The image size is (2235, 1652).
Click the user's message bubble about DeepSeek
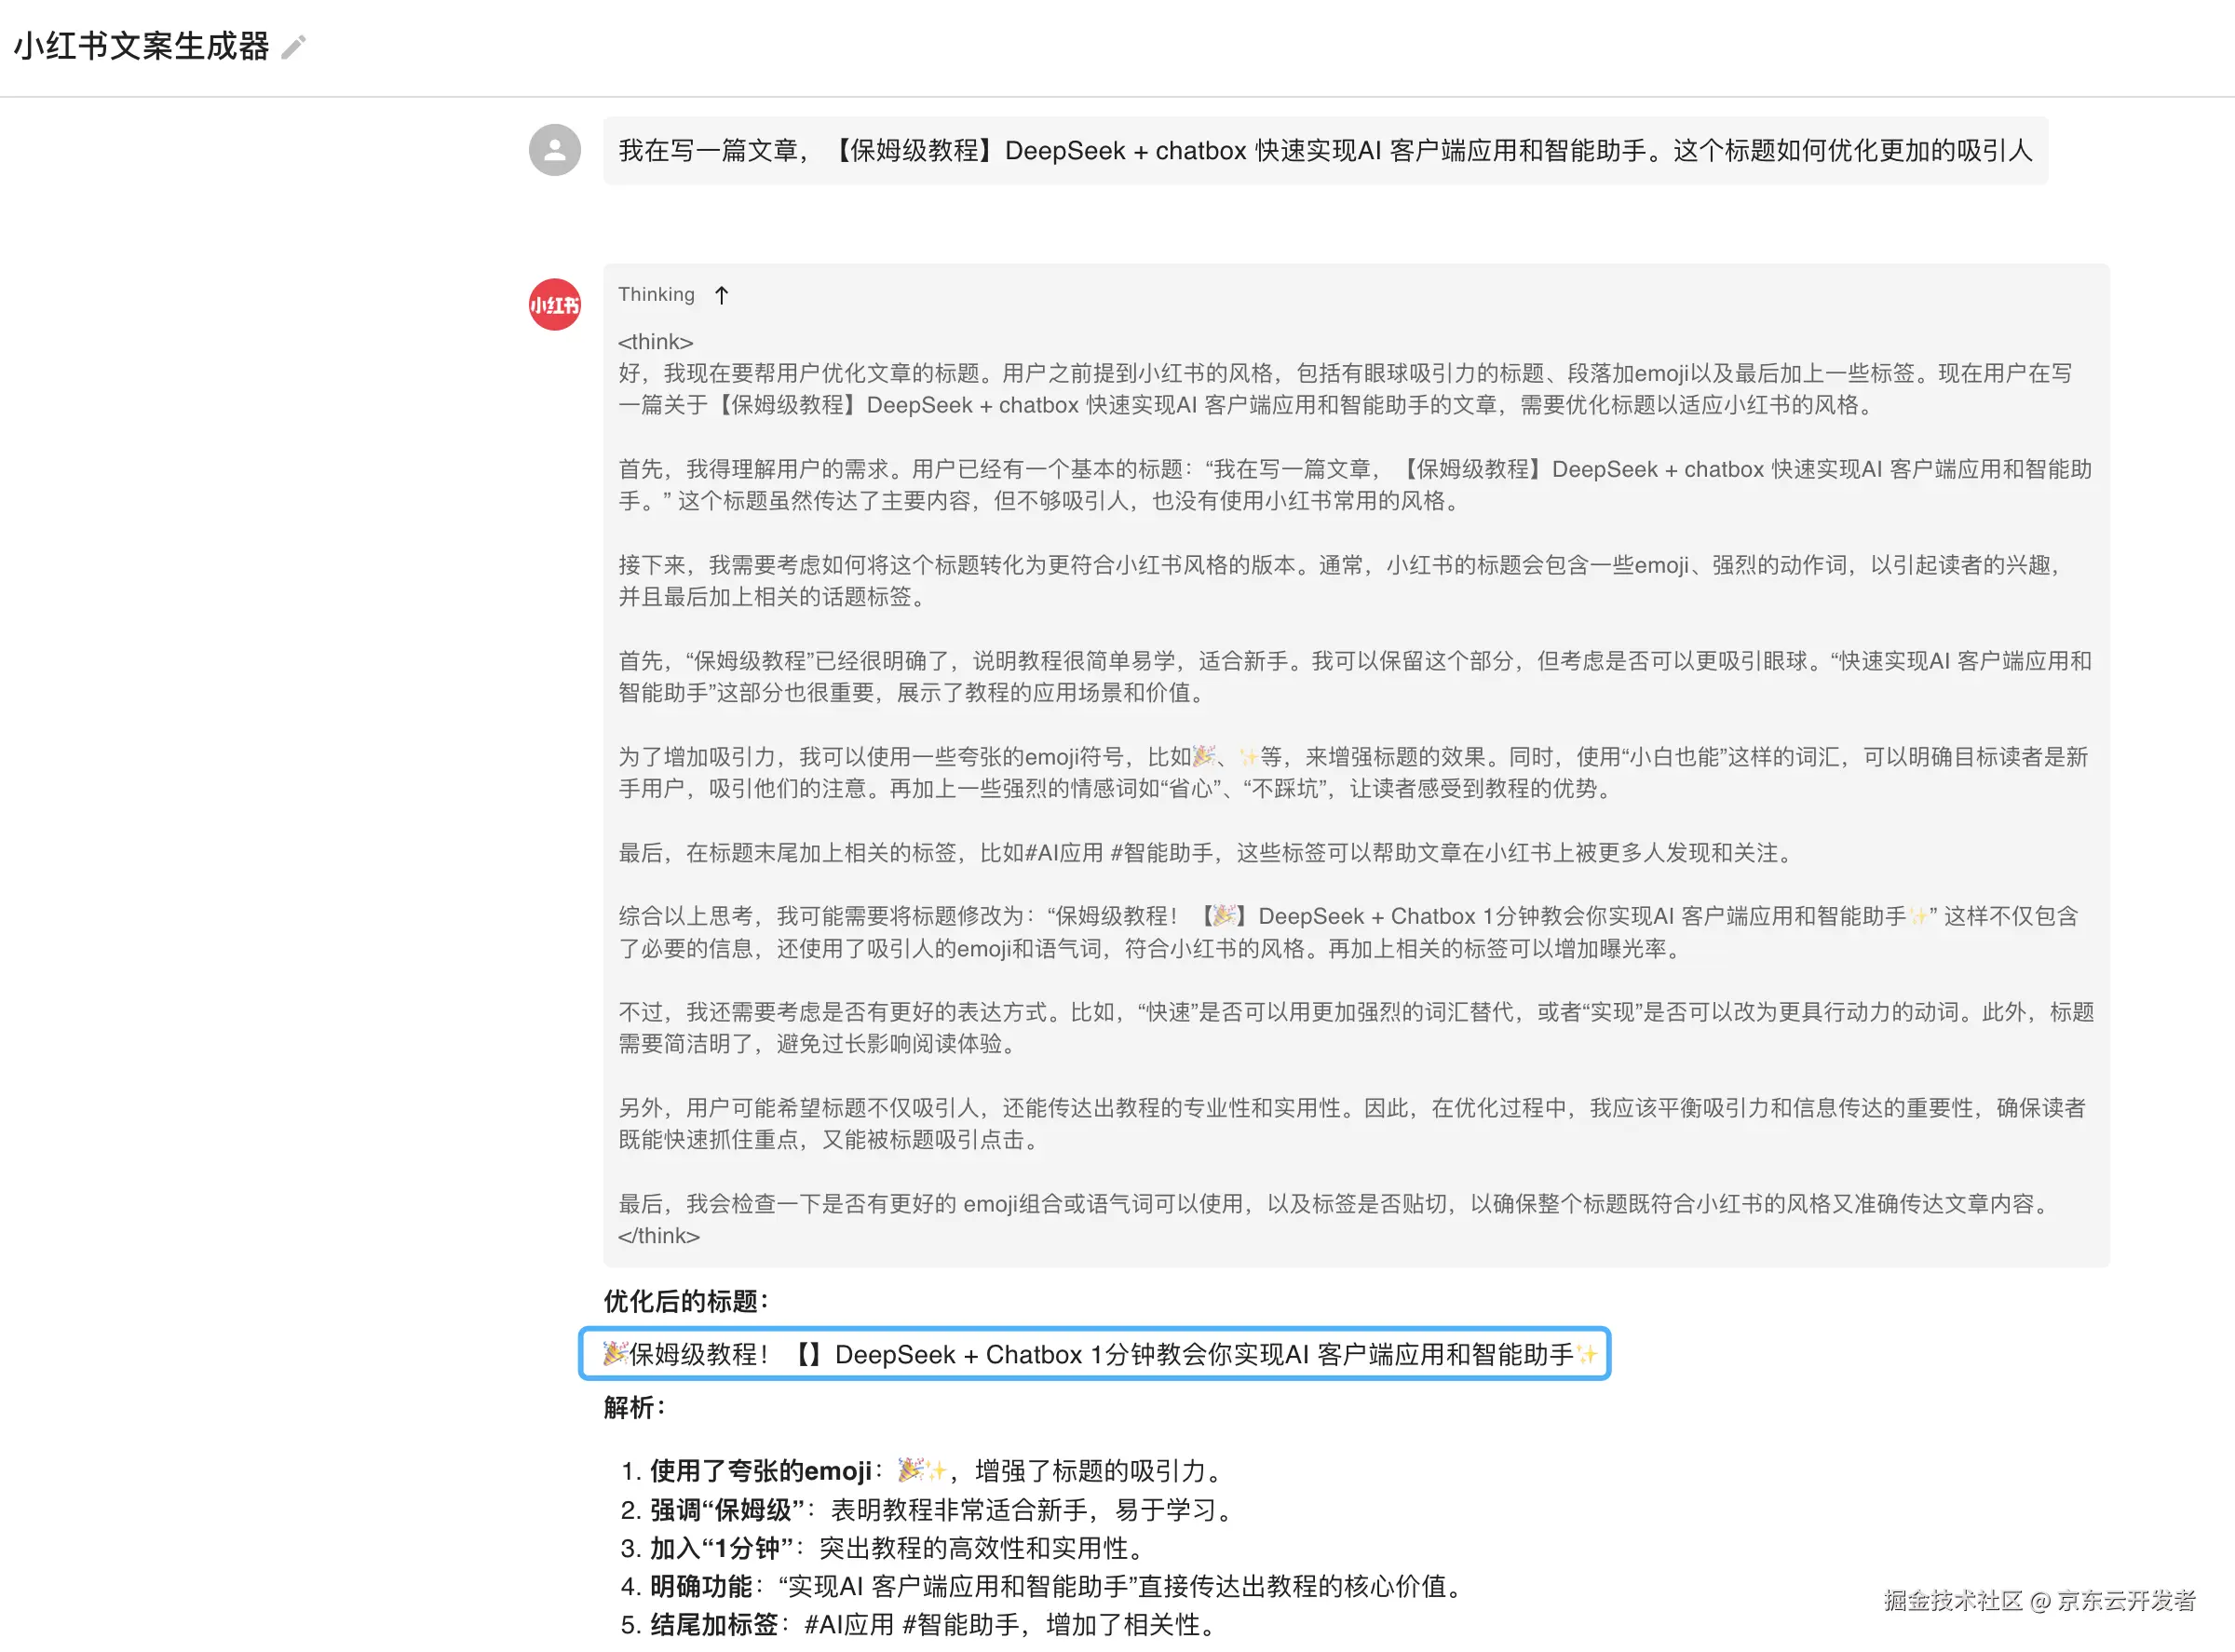pyautogui.click(x=1324, y=151)
